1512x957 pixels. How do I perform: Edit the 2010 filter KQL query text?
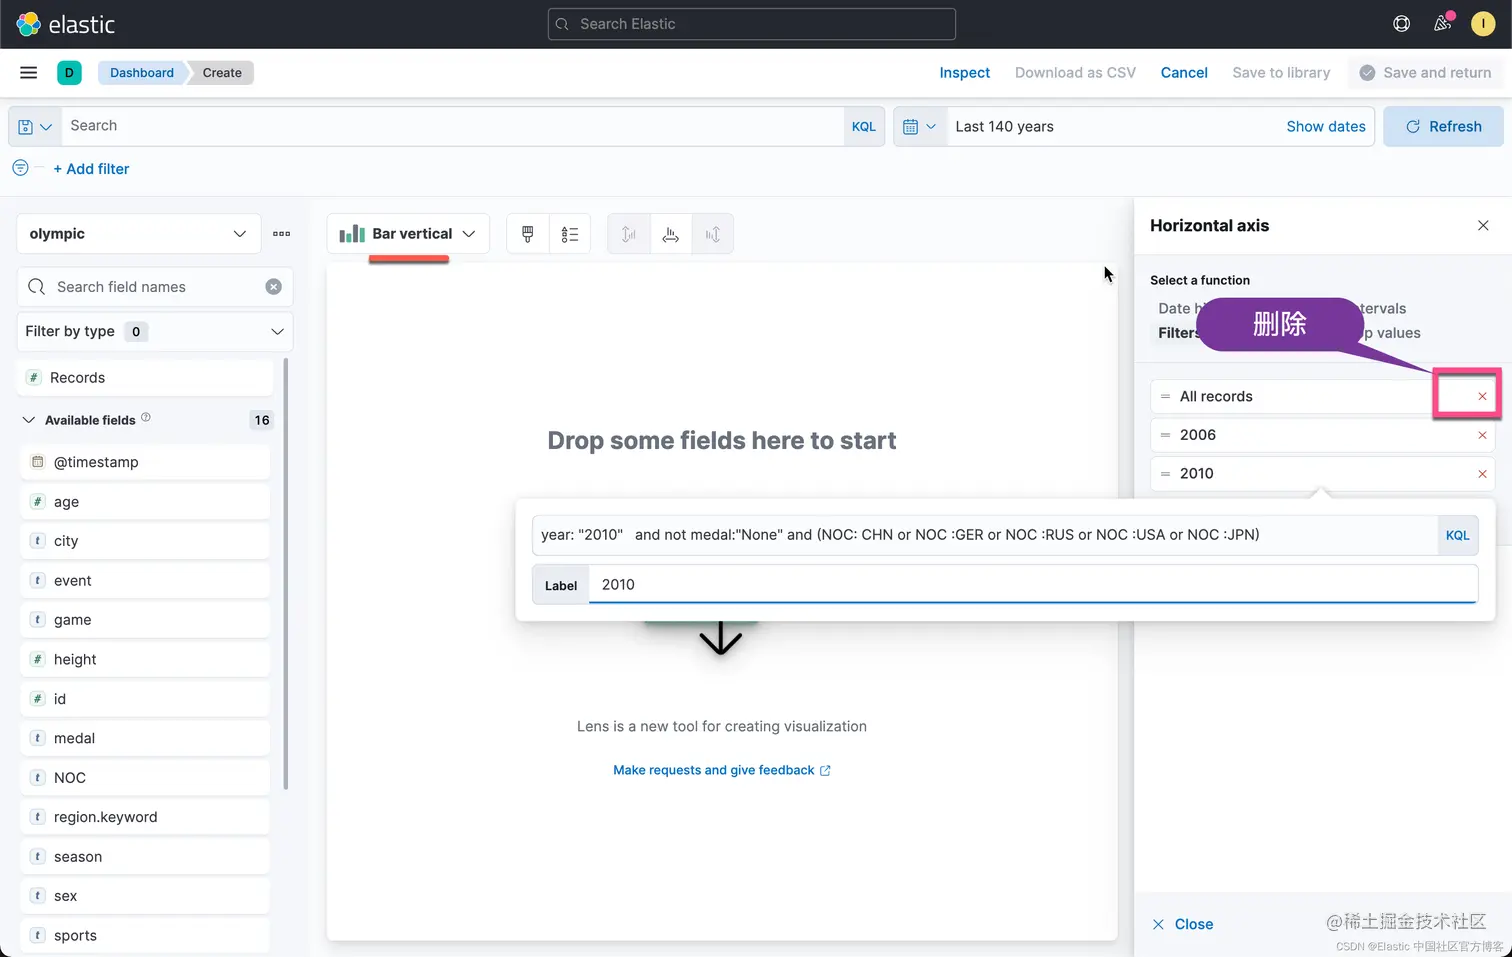(985, 535)
